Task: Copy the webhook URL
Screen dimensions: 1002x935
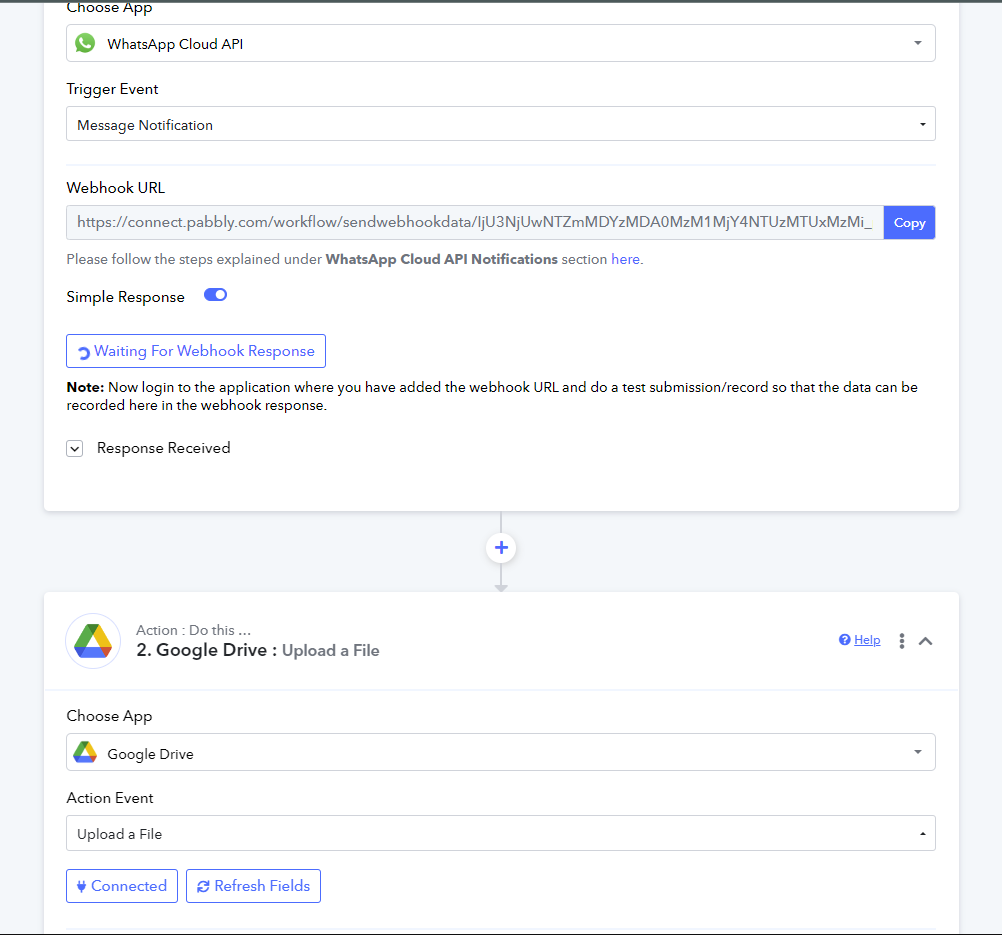Action: (x=909, y=222)
